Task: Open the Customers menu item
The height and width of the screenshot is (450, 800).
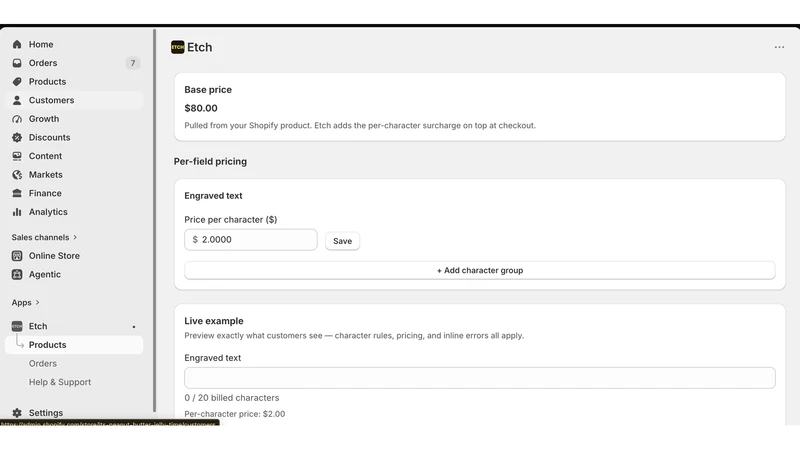Action: 74,100
